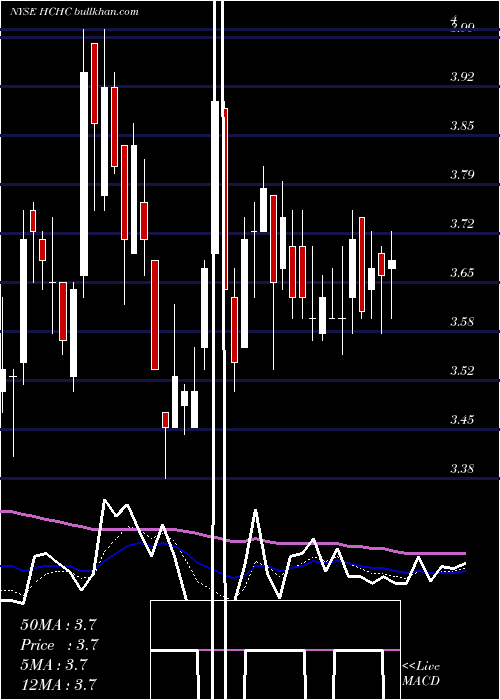This screenshot has height=700, width=500.
Task: Click the NYSE HCHC bullkhan.com title text
Action: pos(74,12)
